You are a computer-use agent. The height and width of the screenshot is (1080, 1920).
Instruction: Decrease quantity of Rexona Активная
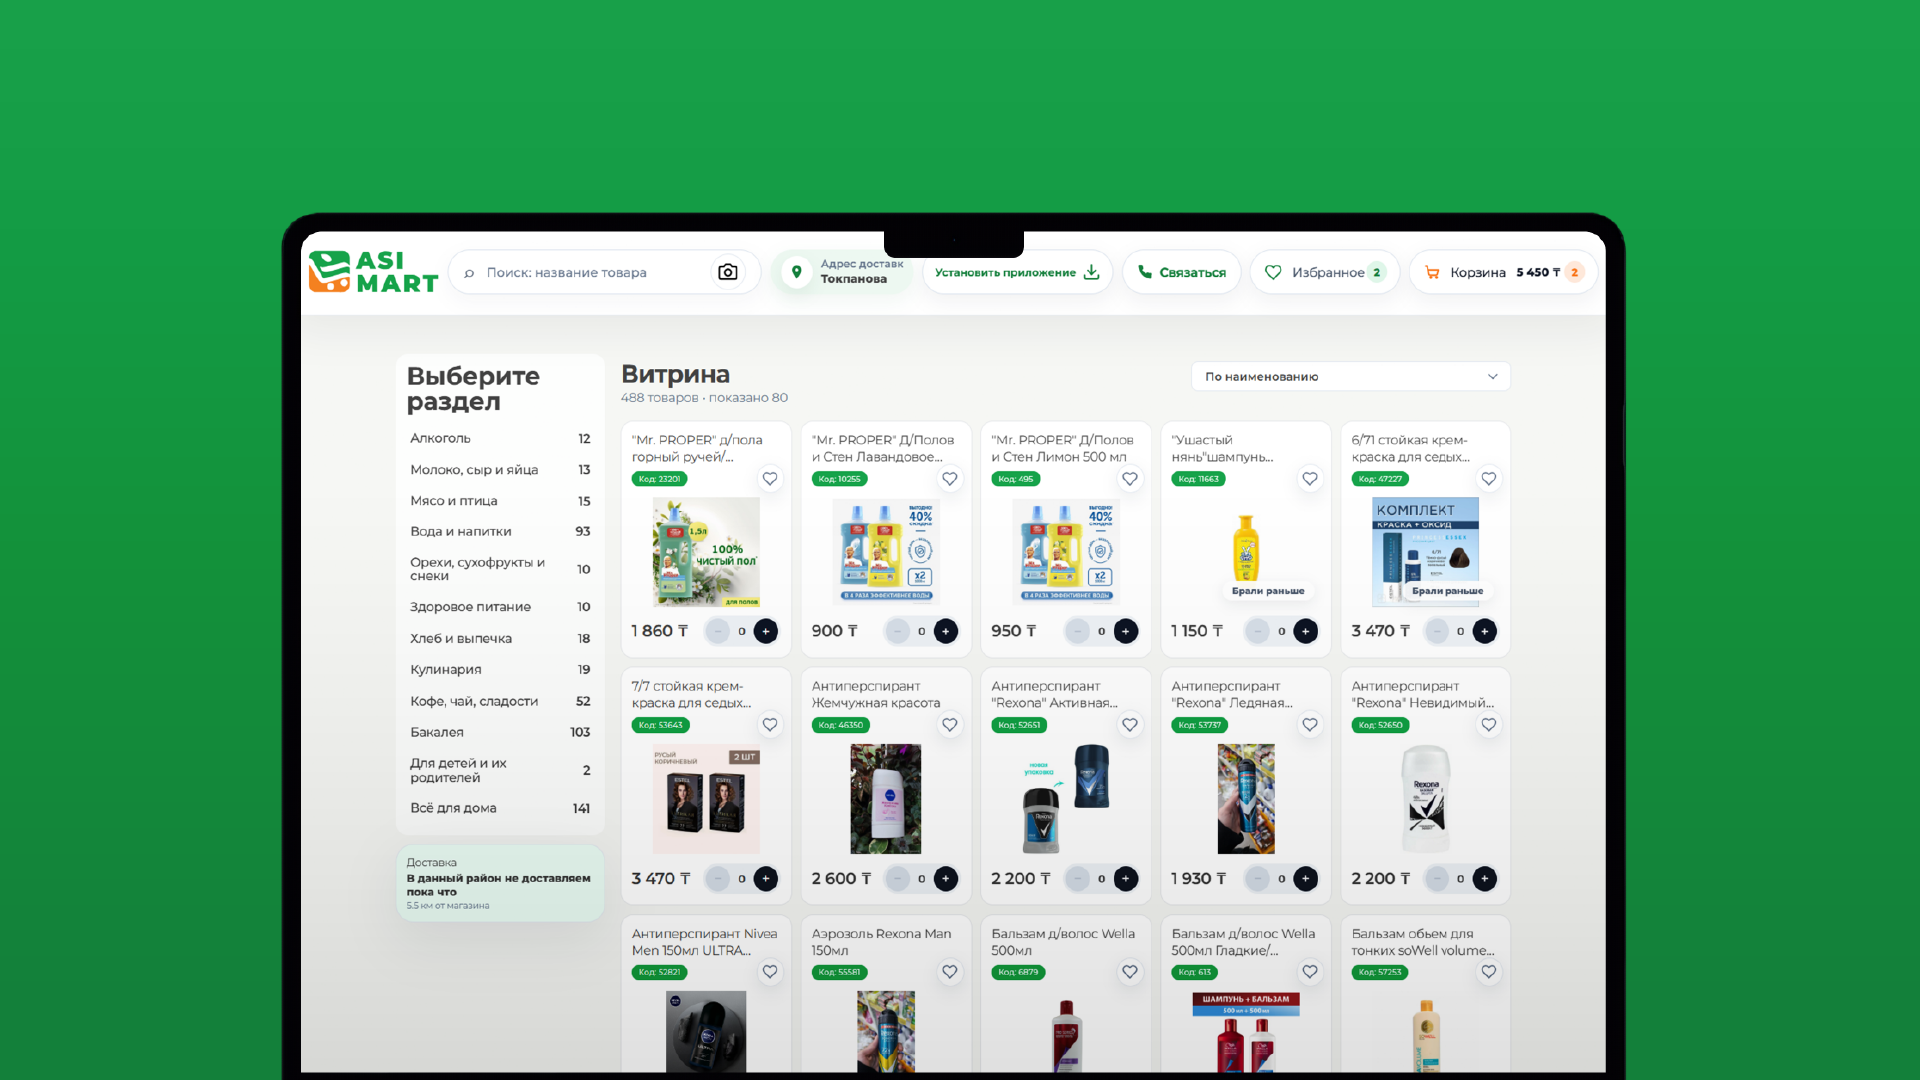click(1078, 879)
